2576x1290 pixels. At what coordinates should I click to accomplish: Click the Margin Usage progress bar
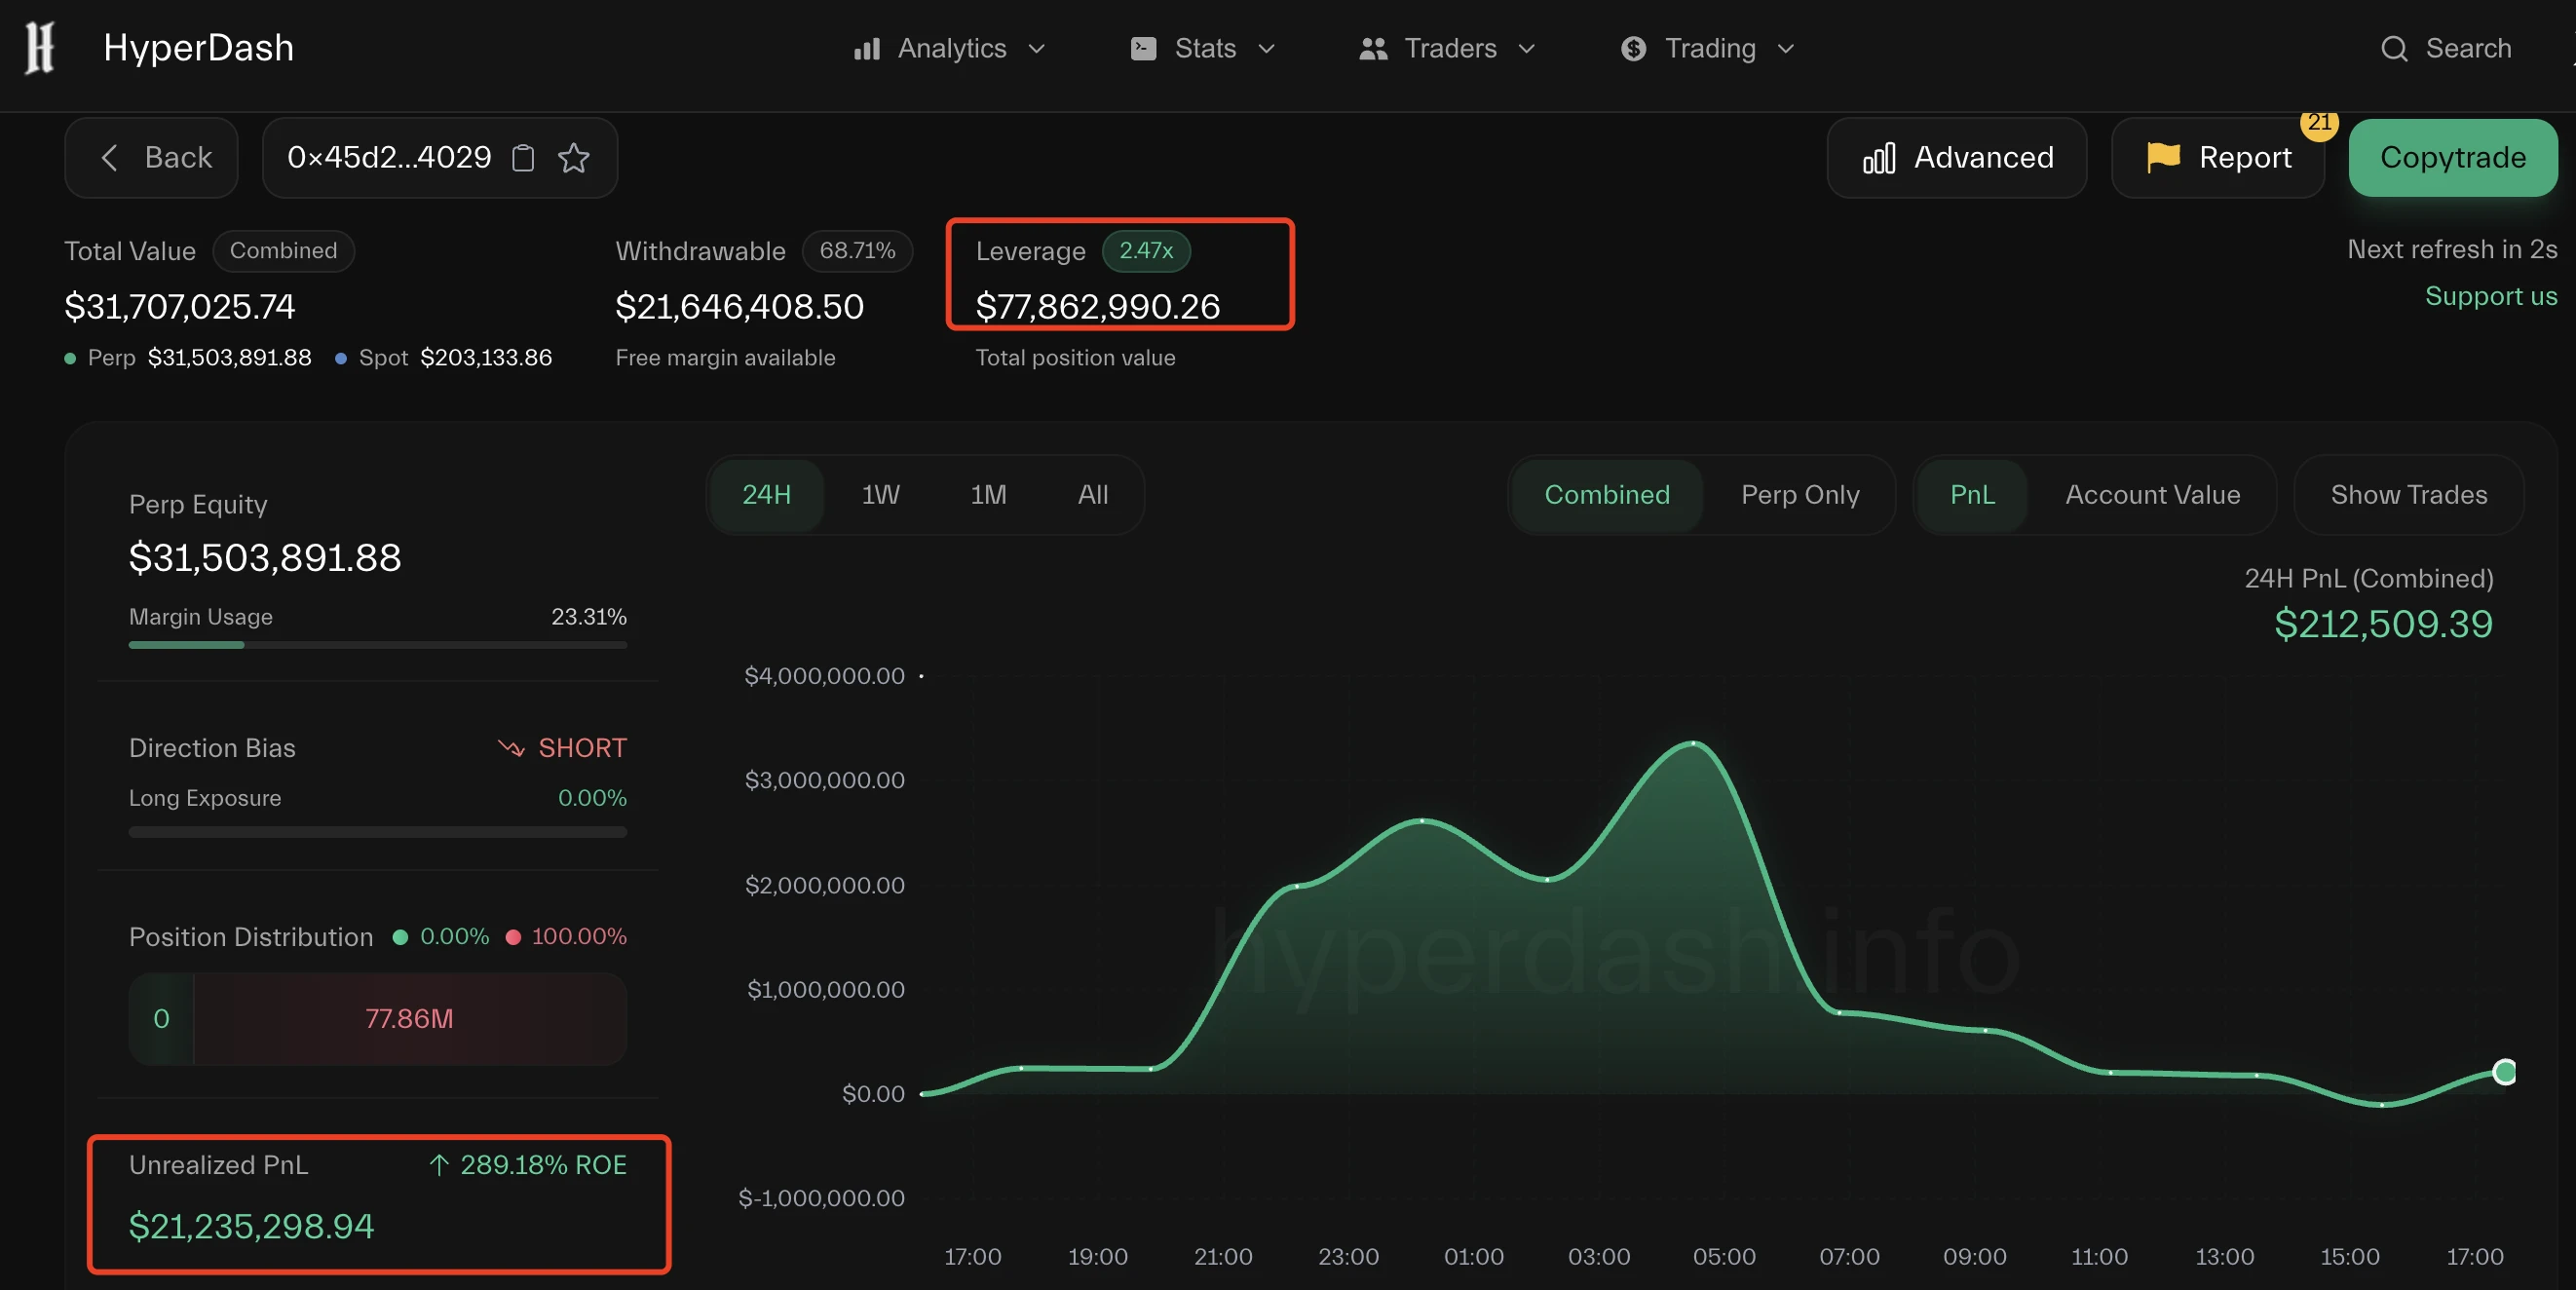pyautogui.click(x=377, y=645)
